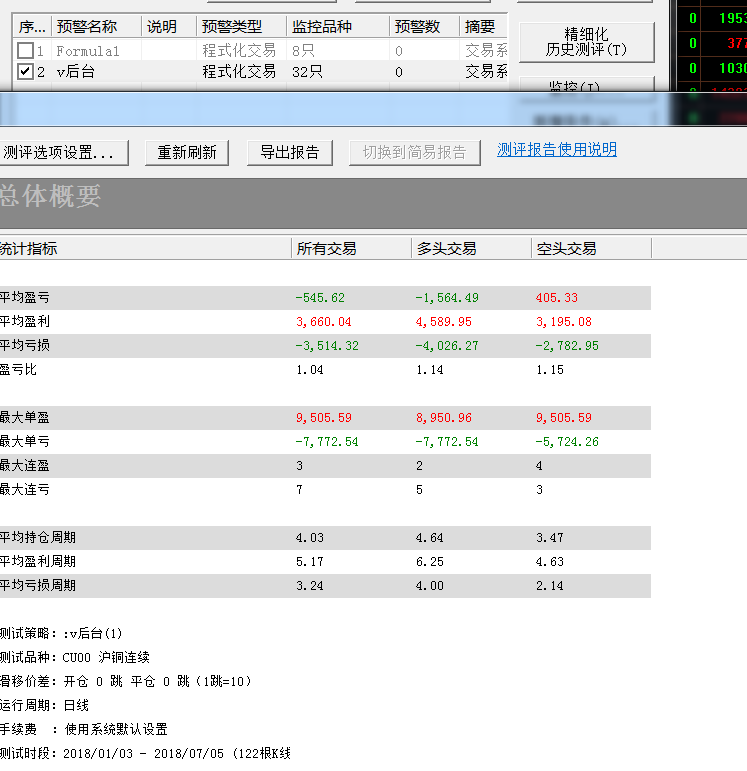Click the 重新刷新 button
This screenshot has width=747, height=771.
pyautogui.click(x=187, y=153)
